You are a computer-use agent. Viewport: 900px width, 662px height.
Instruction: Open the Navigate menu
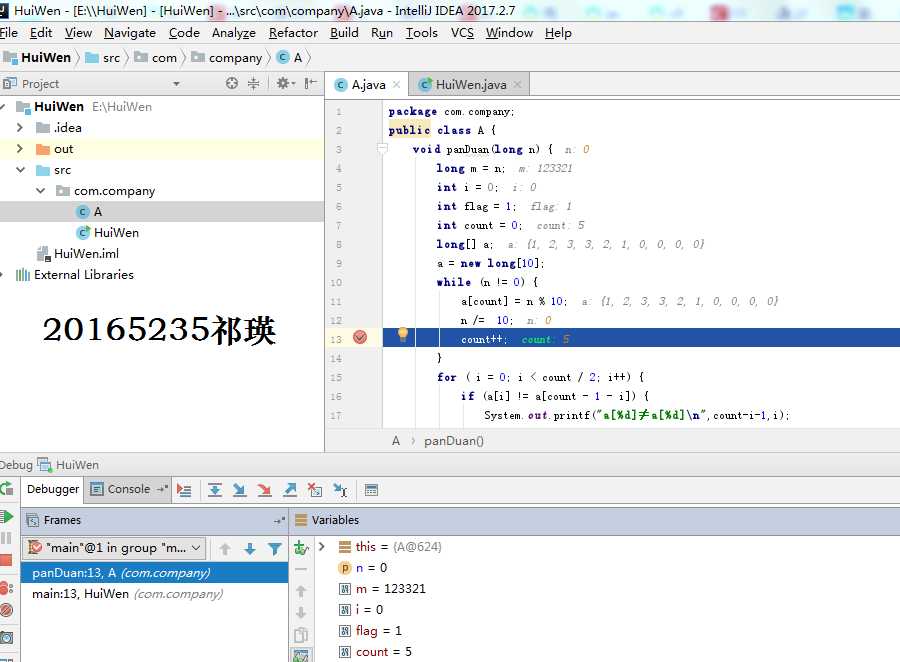(130, 33)
